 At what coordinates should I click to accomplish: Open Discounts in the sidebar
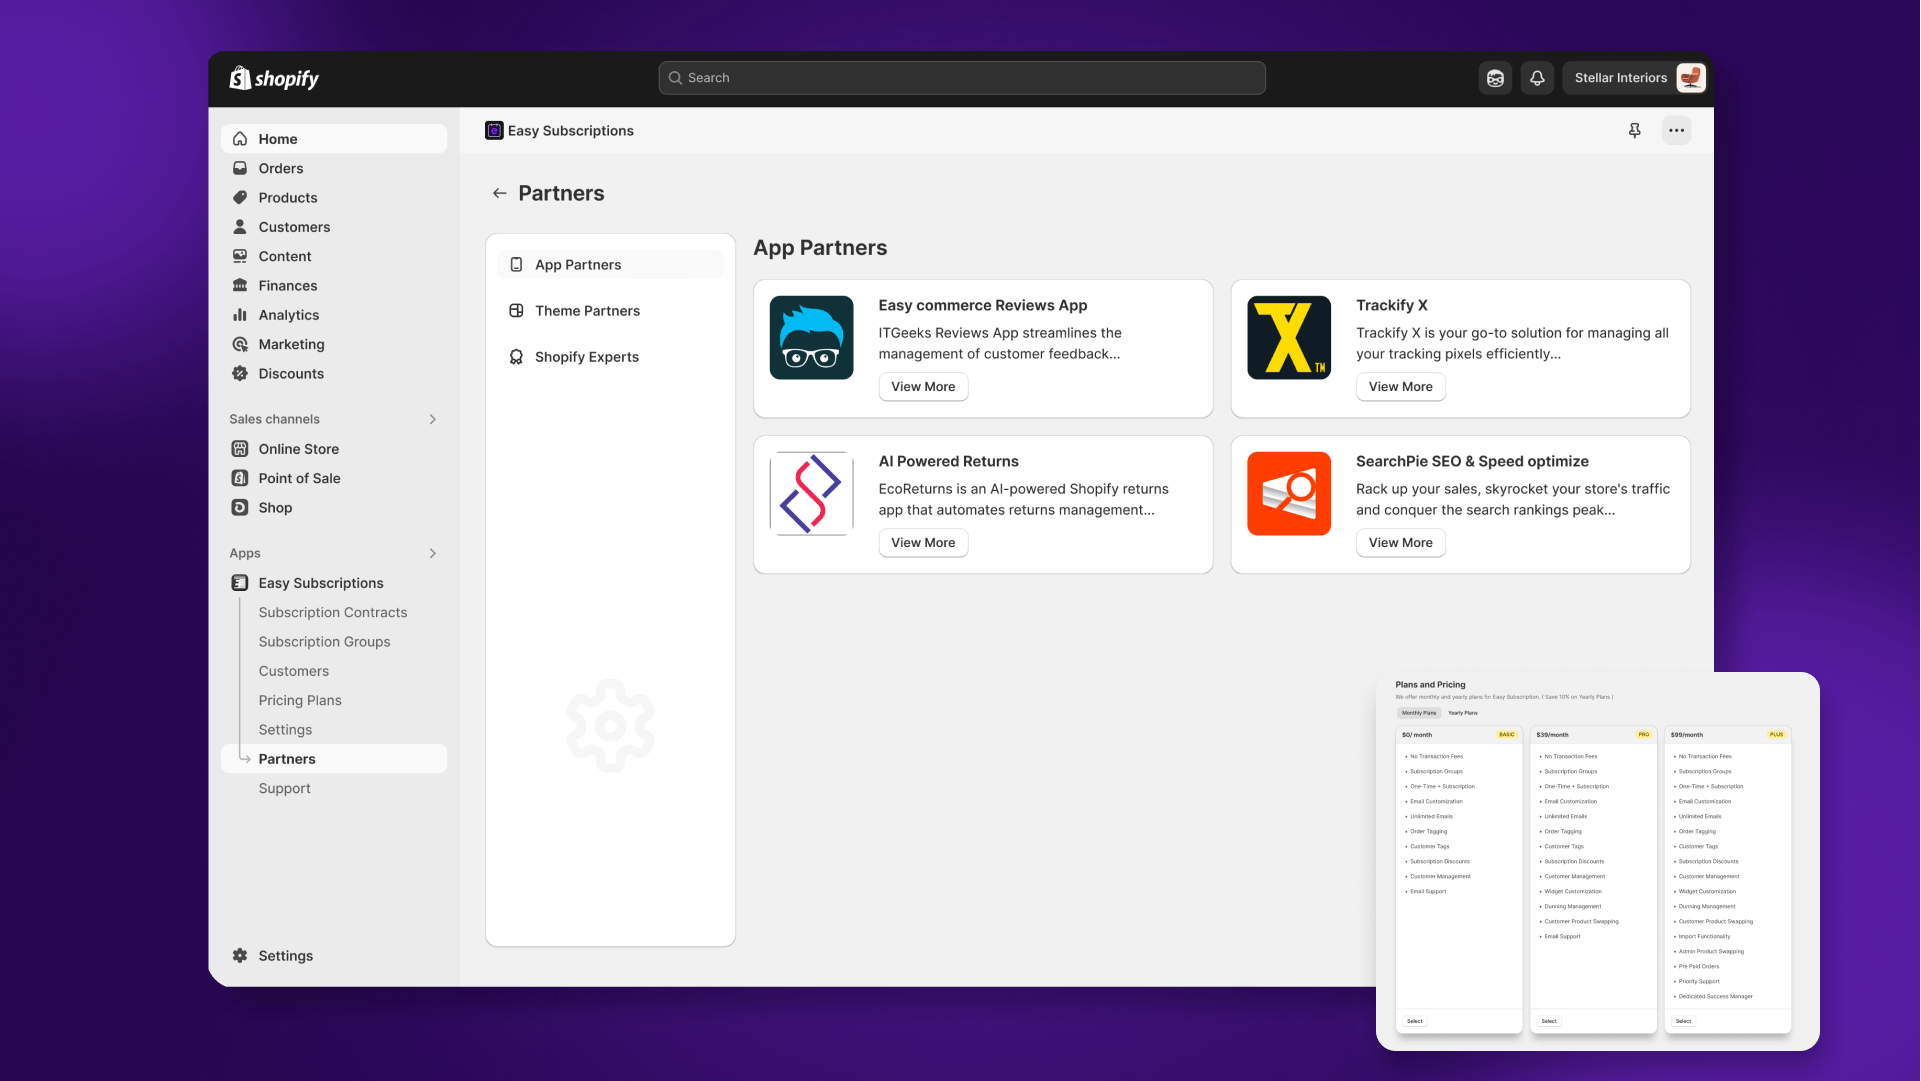[334, 374]
